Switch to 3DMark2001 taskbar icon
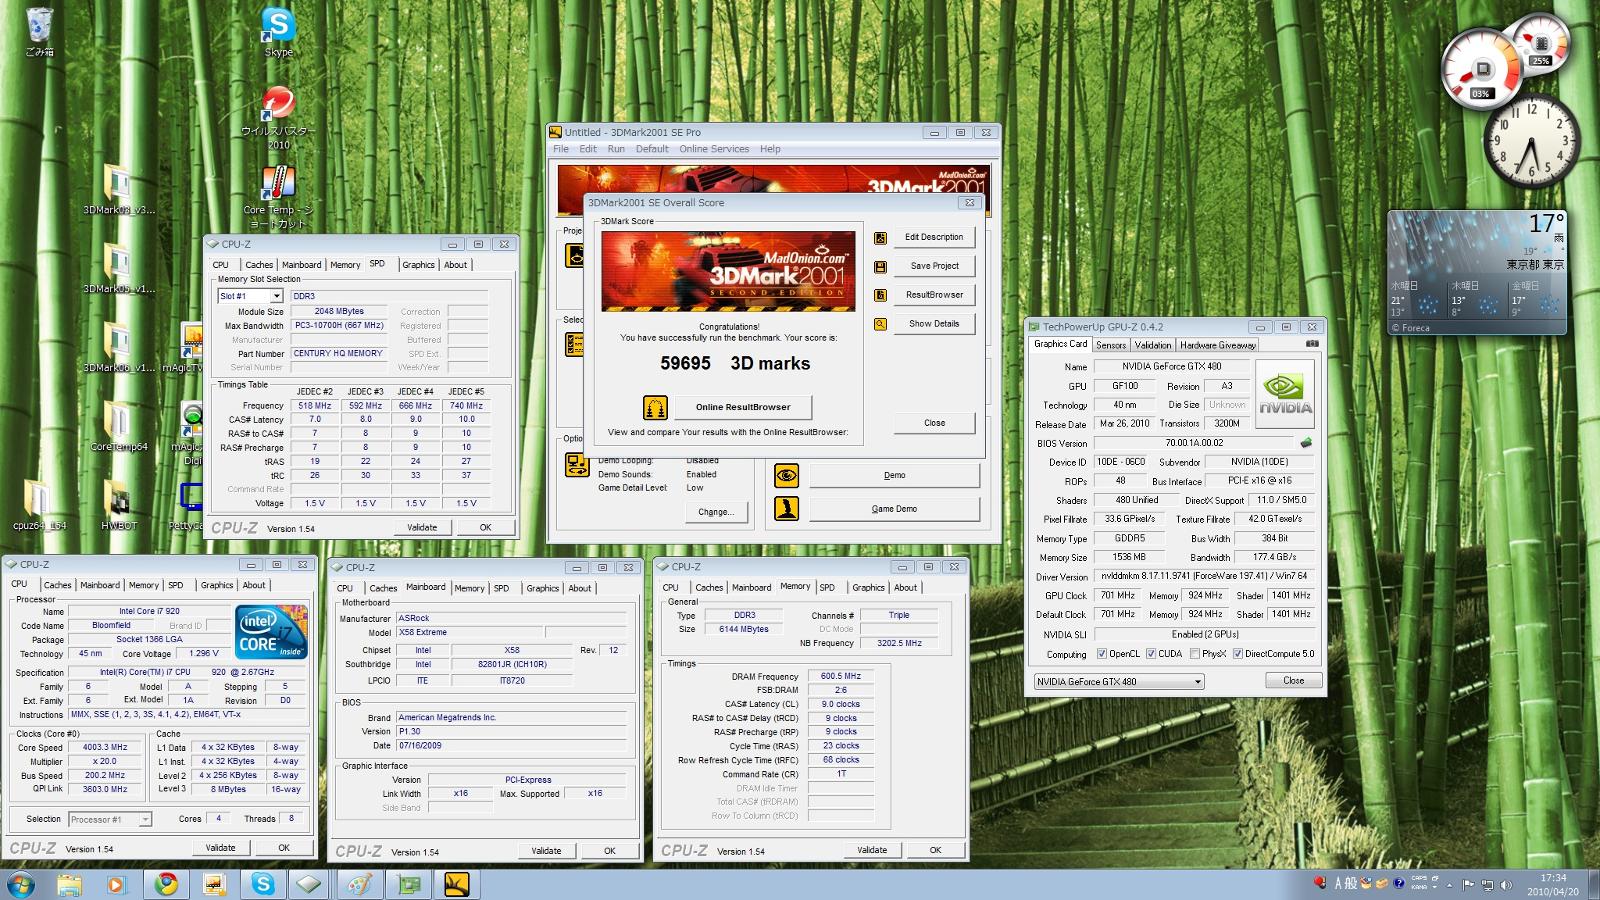 click(456, 884)
